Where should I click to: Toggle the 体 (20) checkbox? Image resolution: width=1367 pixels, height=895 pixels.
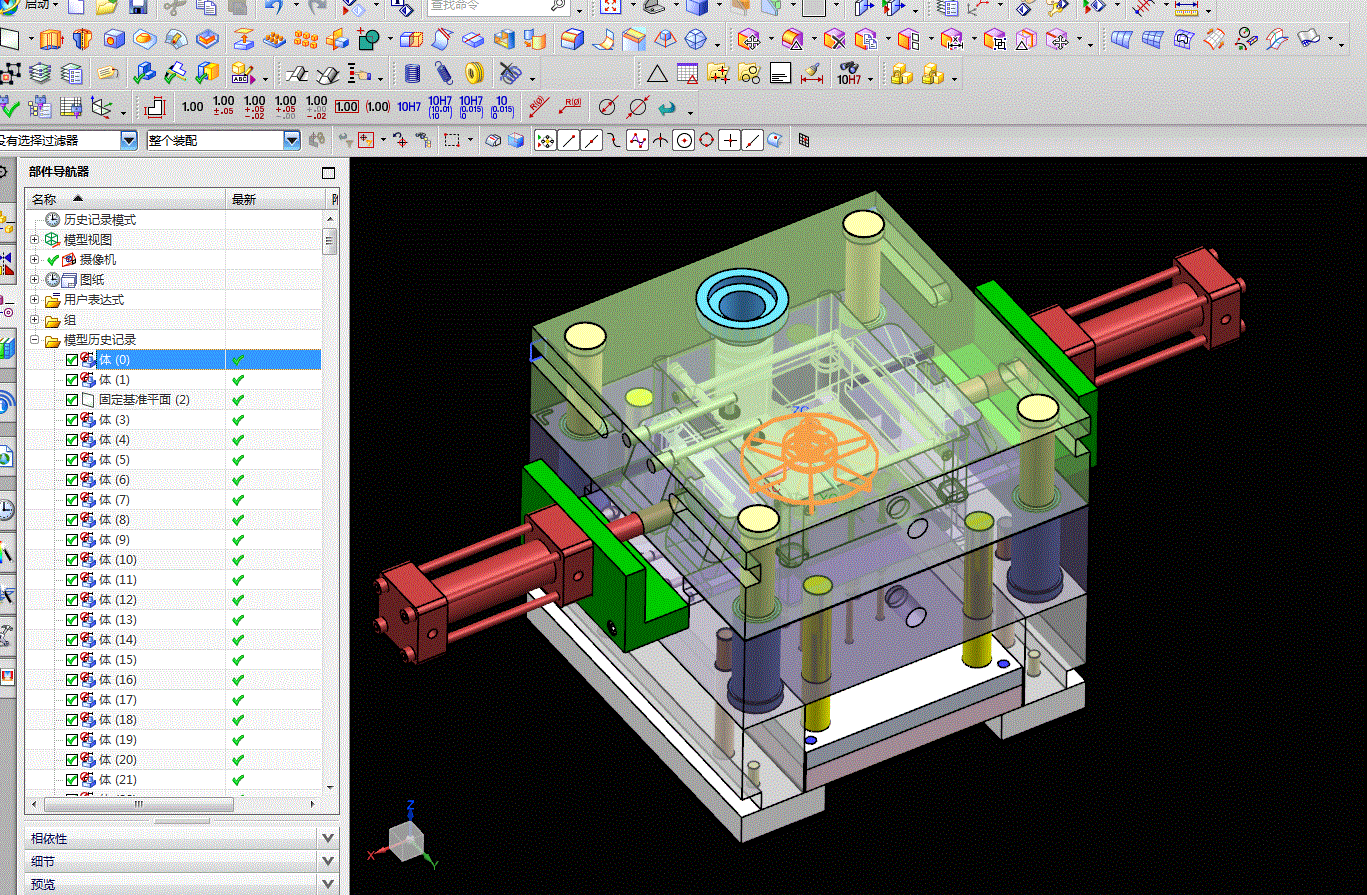[72, 760]
